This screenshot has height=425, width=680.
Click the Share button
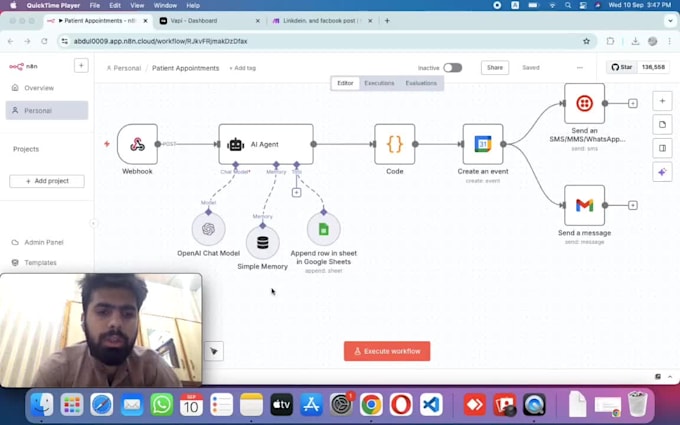pyautogui.click(x=494, y=68)
